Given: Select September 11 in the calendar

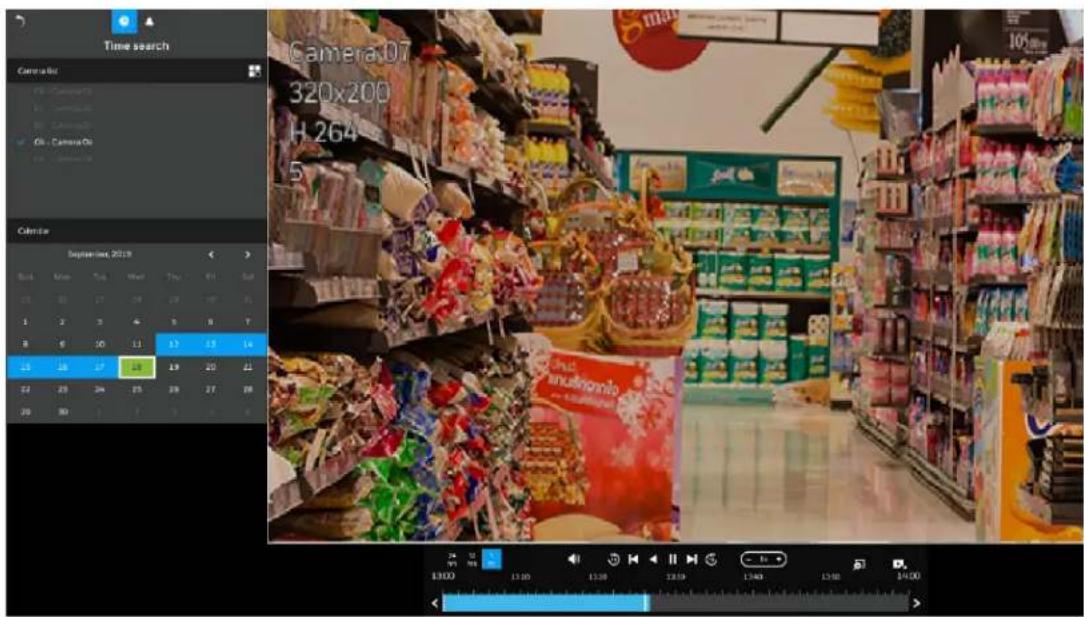Looking at the screenshot, I should [x=137, y=344].
